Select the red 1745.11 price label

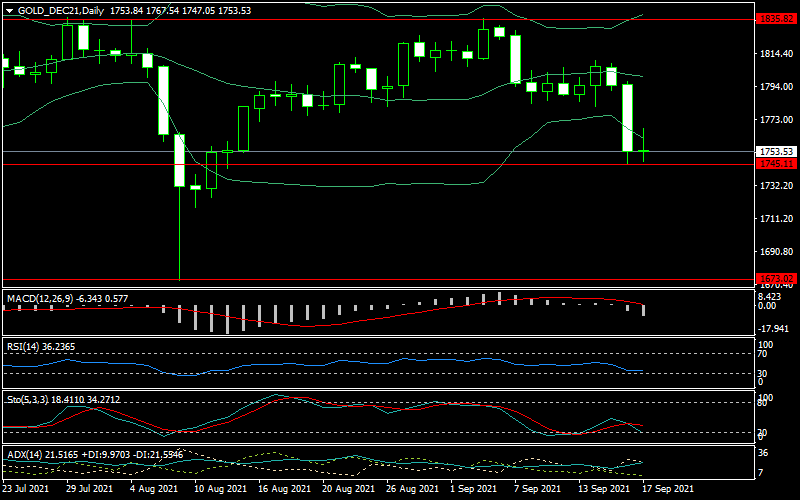click(x=776, y=163)
